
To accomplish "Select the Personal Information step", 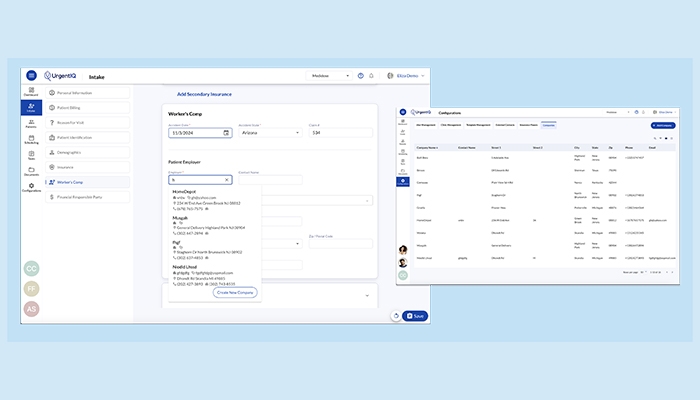I will [88, 93].
